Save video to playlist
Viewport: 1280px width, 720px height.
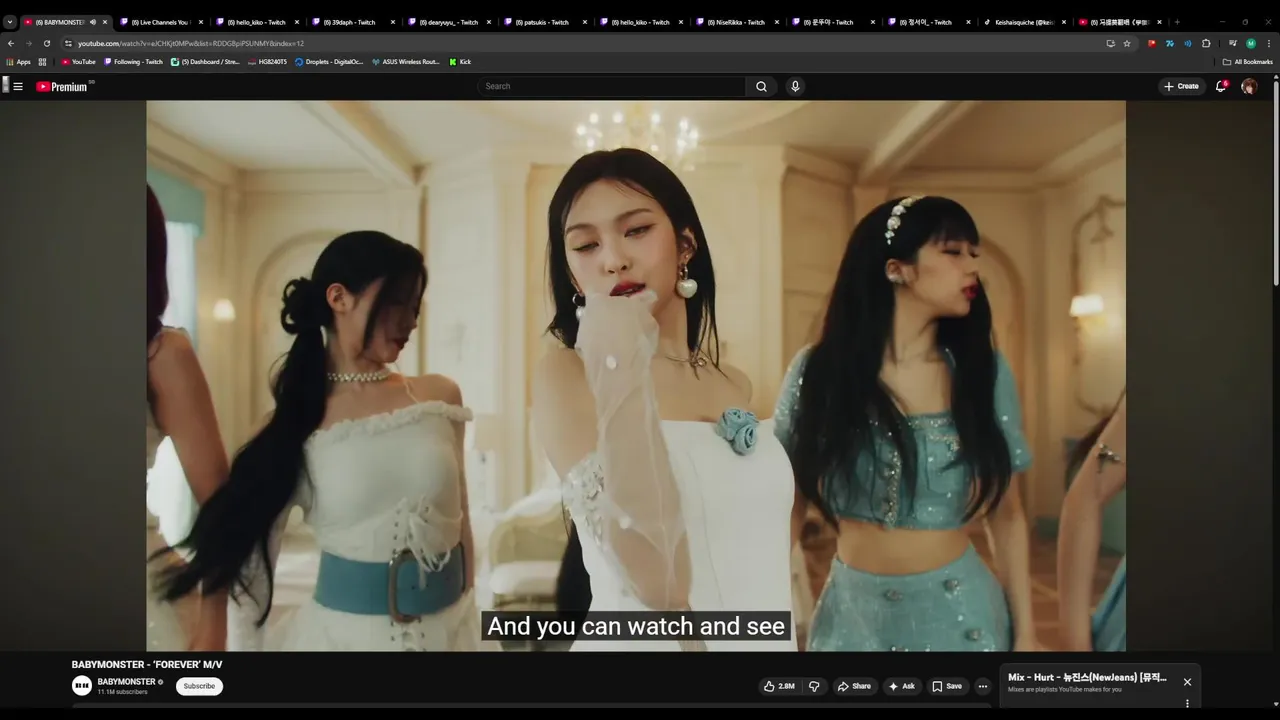(947, 686)
